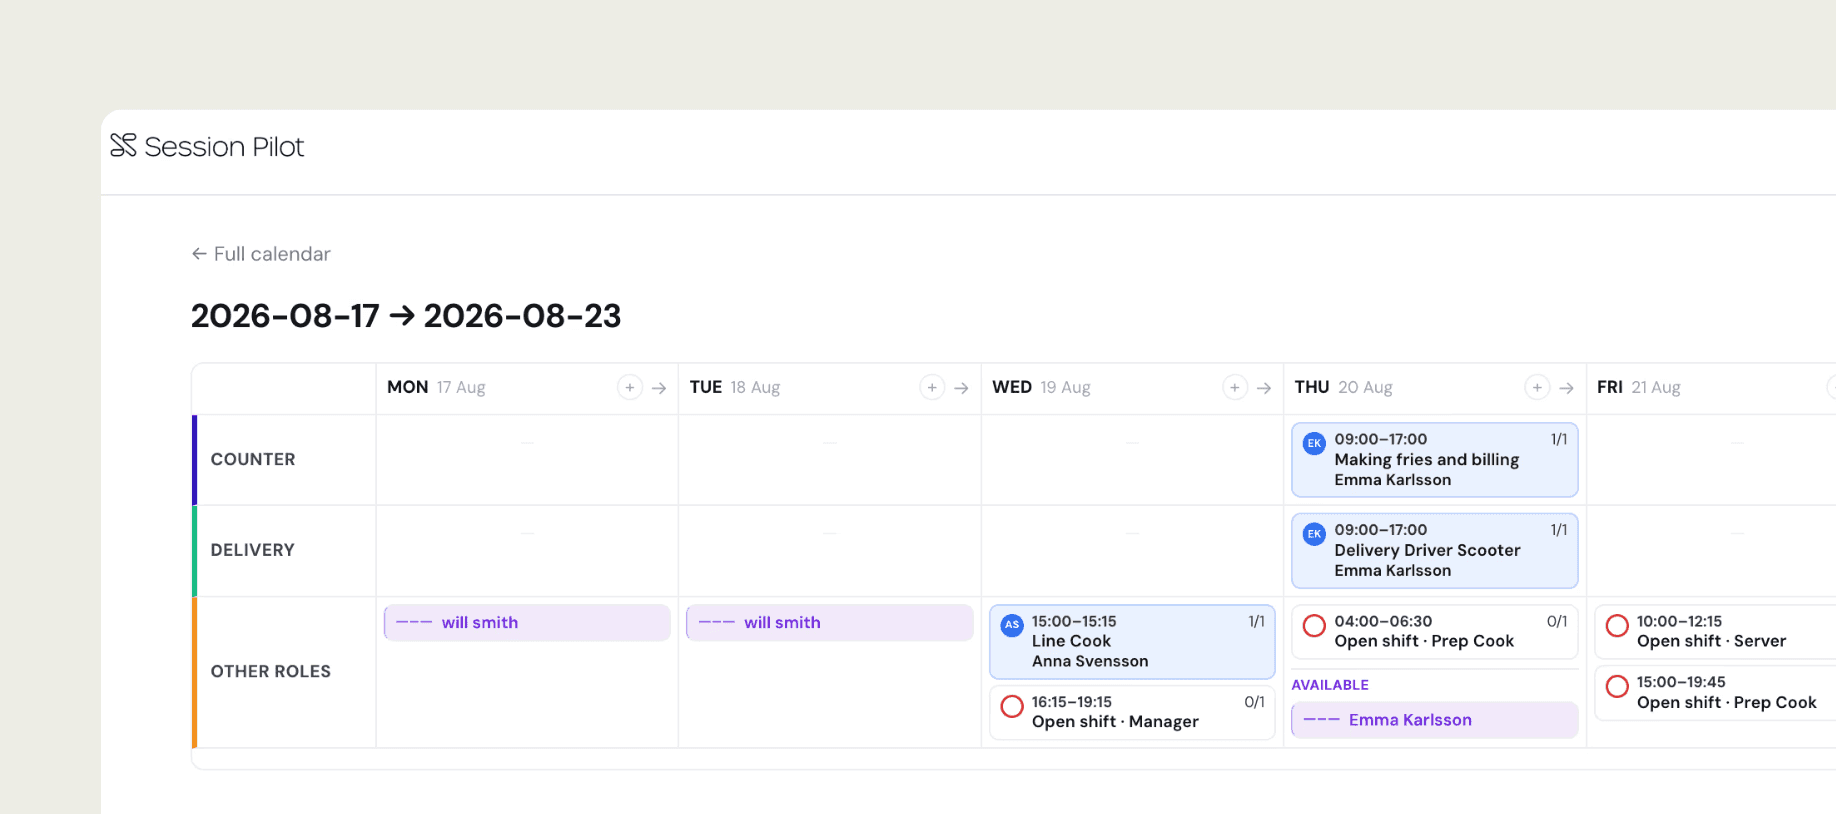Add a shift on Wednesday 19 Aug
The height and width of the screenshot is (814, 1836).
pos(1235,387)
